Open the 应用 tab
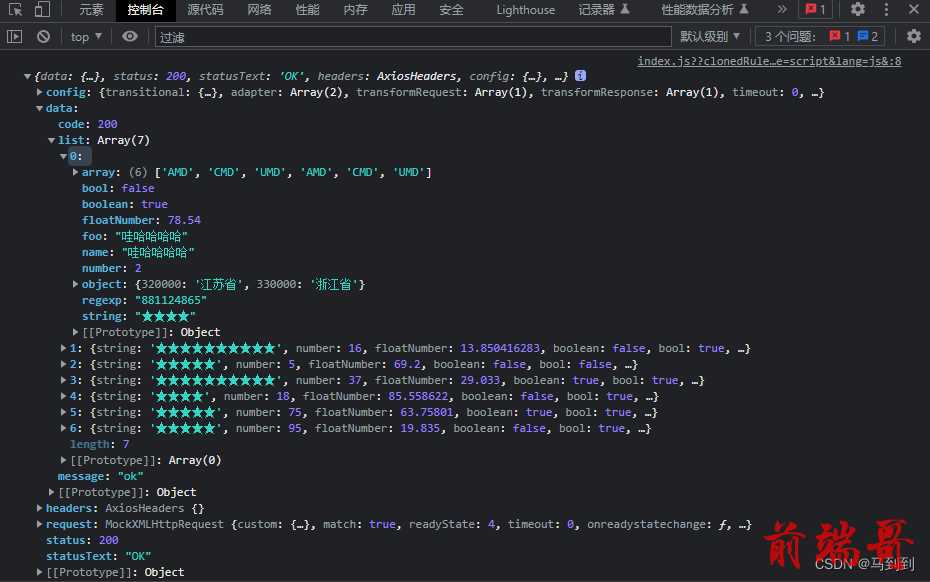Viewport: 930px width, 582px height. pyautogui.click(x=403, y=9)
